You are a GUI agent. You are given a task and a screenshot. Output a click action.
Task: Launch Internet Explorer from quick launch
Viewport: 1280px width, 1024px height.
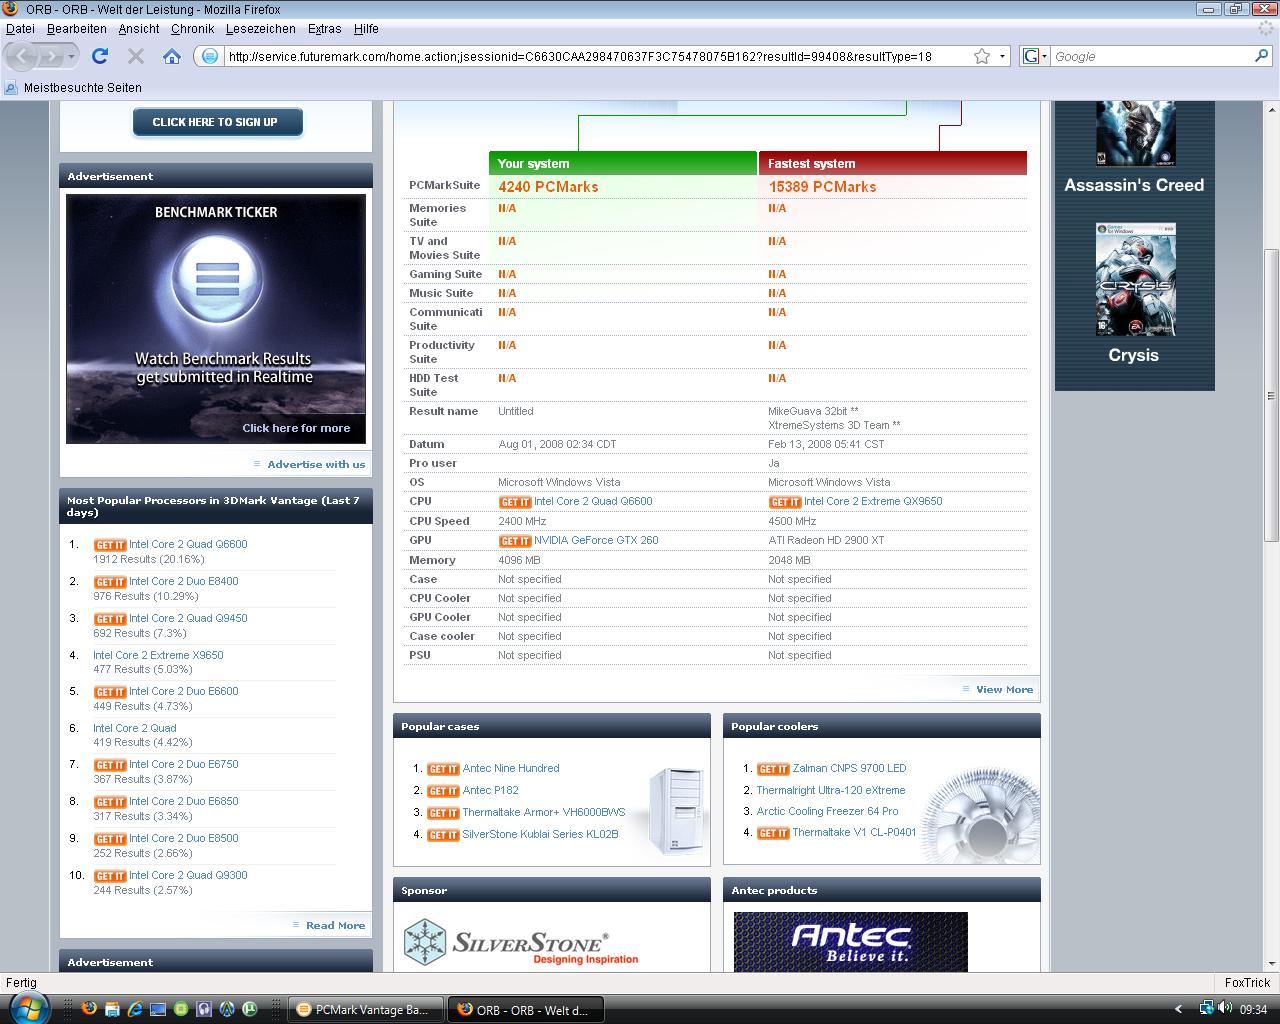135,1009
